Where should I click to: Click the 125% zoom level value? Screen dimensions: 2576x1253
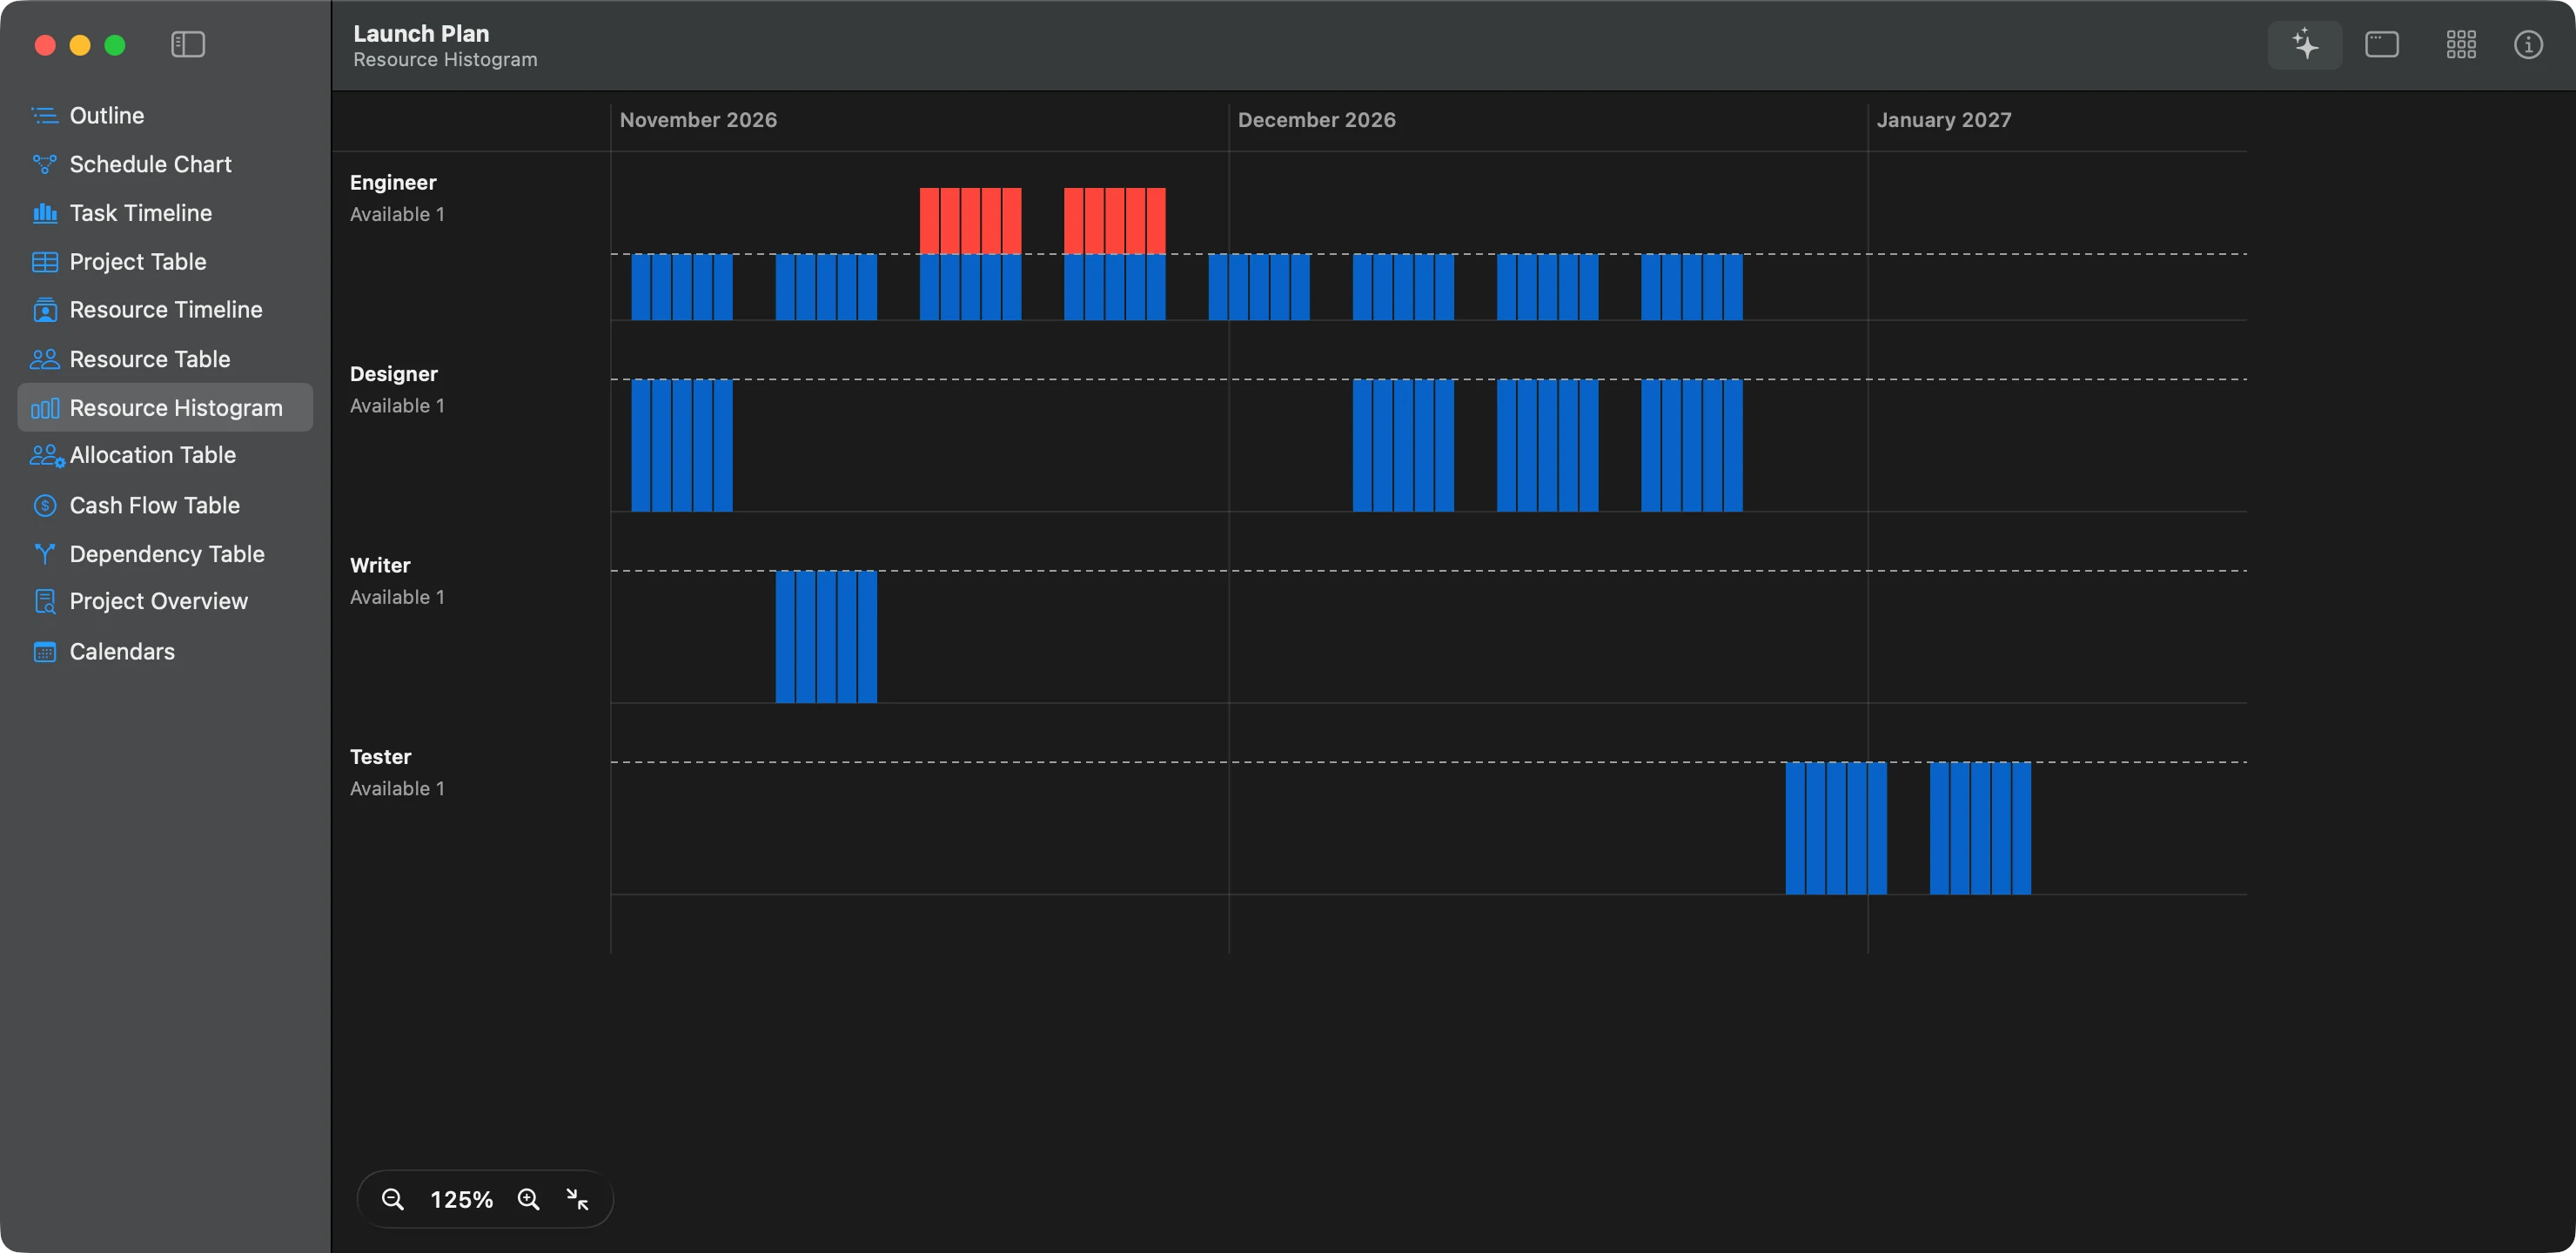[461, 1199]
